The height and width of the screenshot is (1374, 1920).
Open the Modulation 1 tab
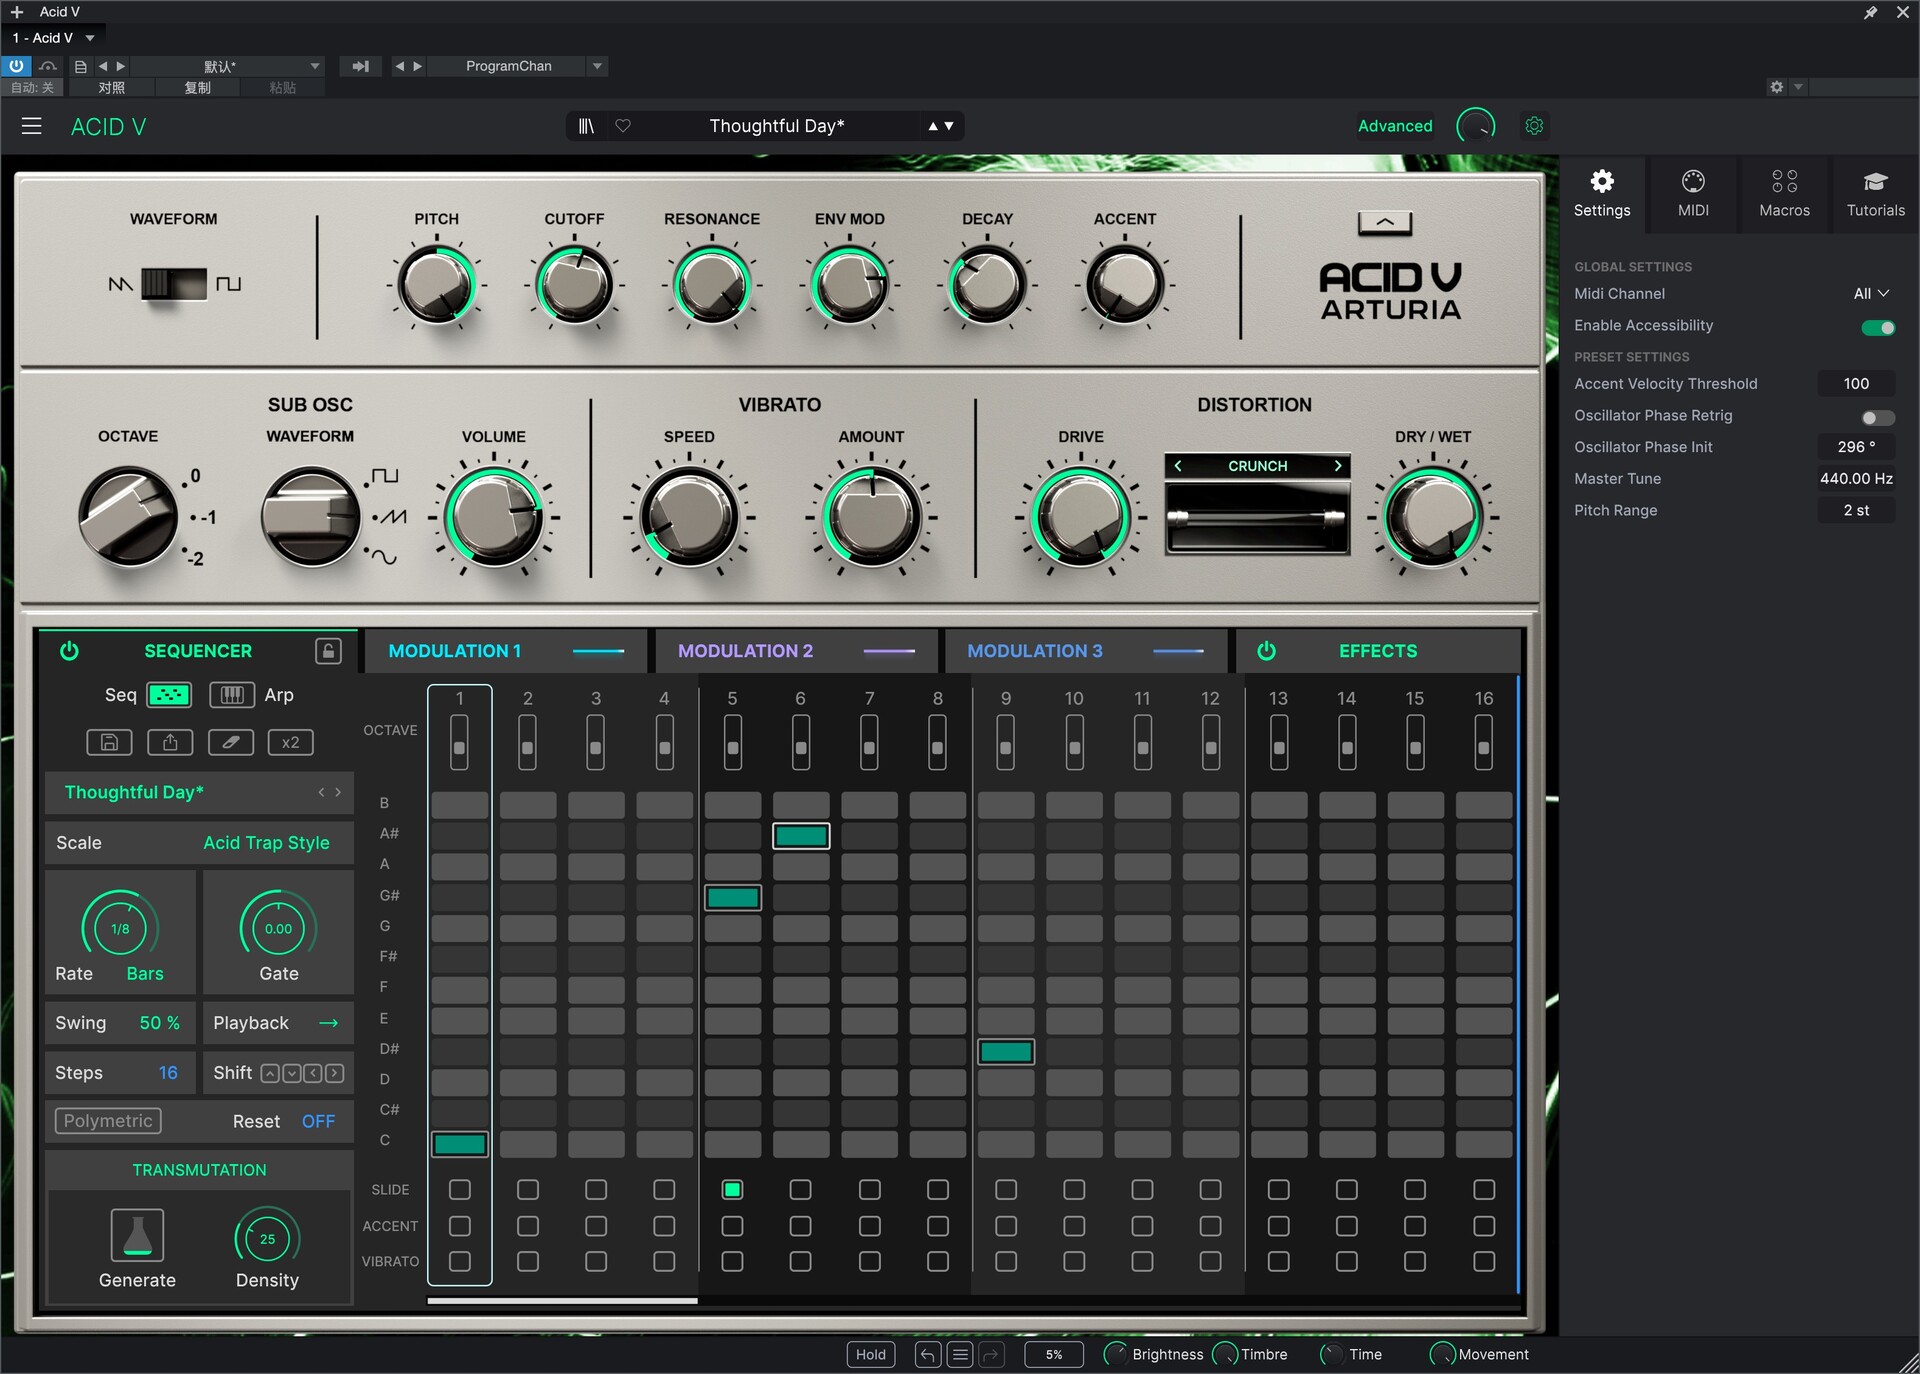pyautogui.click(x=505, y=651)
